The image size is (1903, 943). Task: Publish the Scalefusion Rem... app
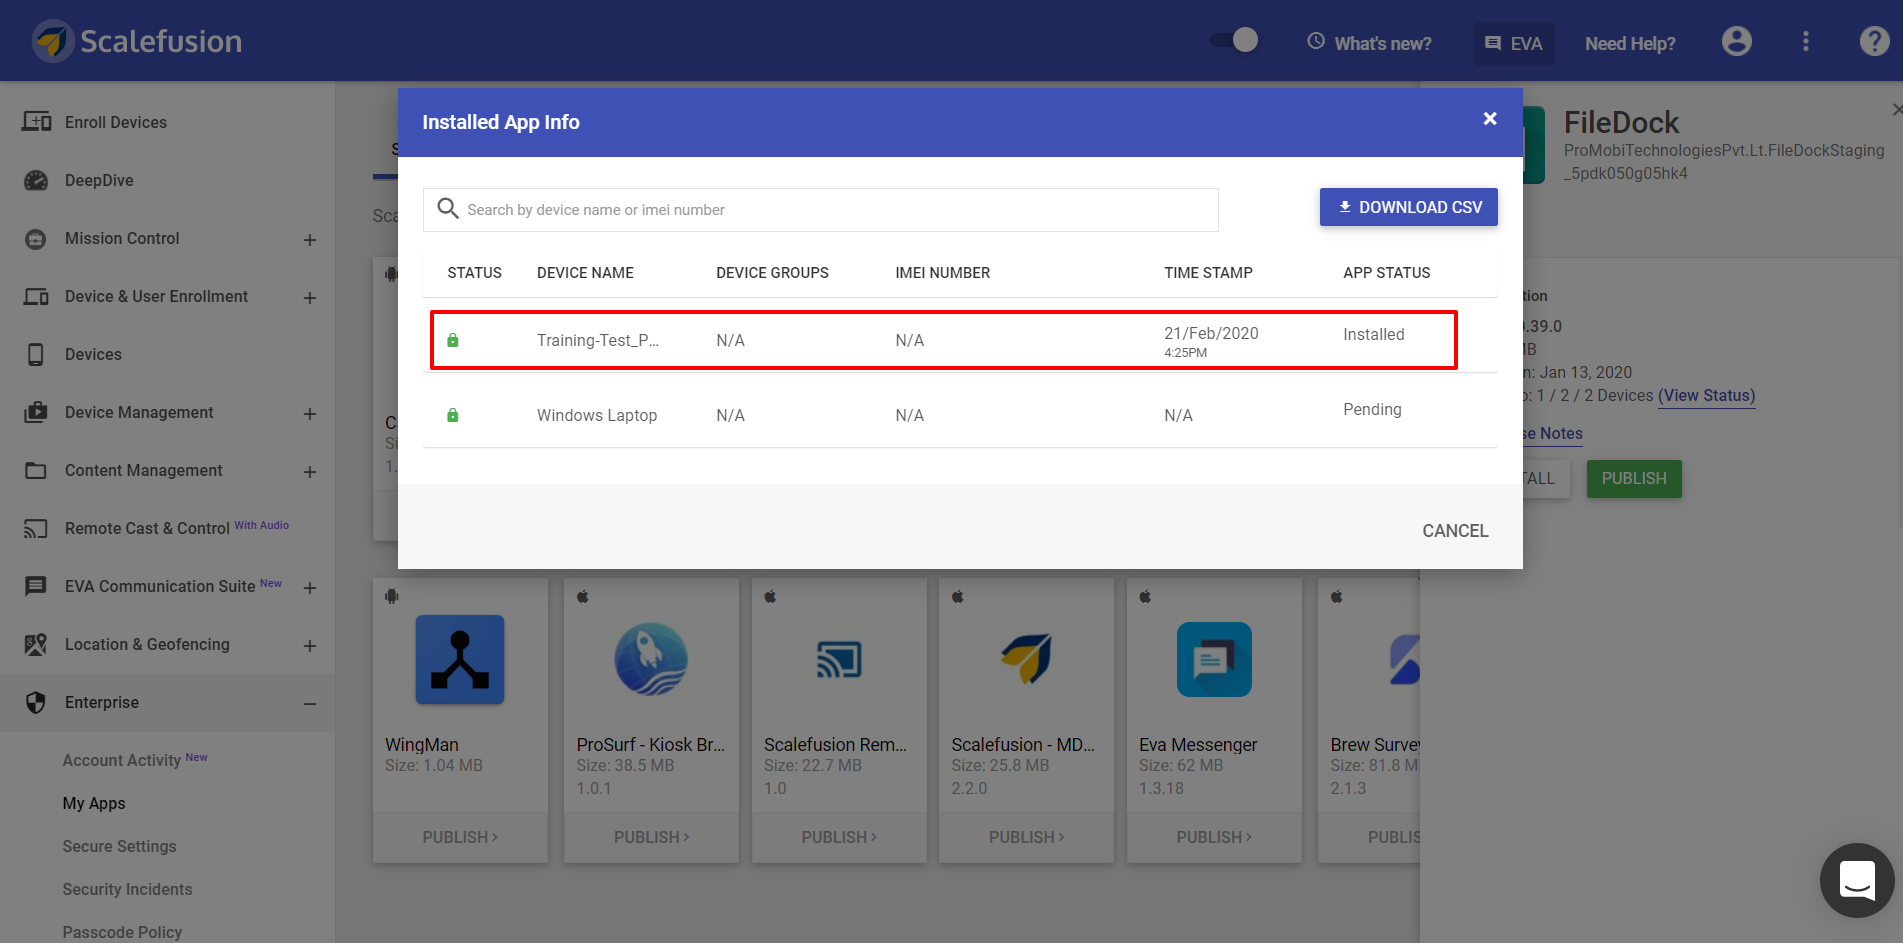point(839,837)
